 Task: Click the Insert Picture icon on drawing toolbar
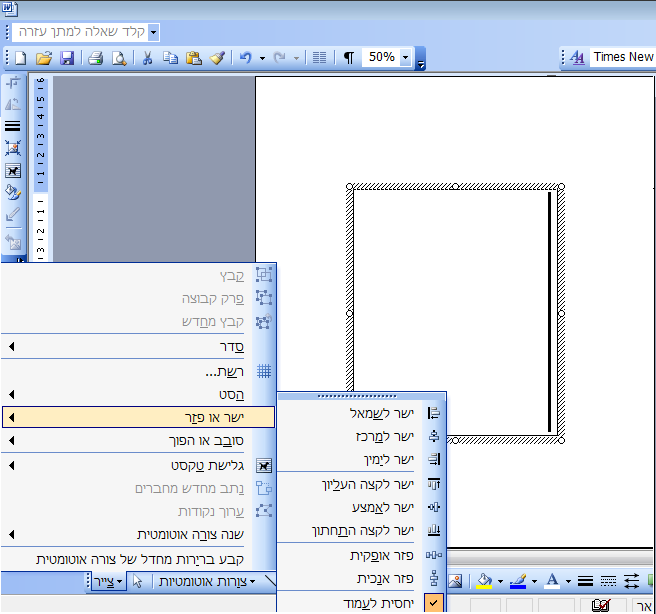coord(455,581)
